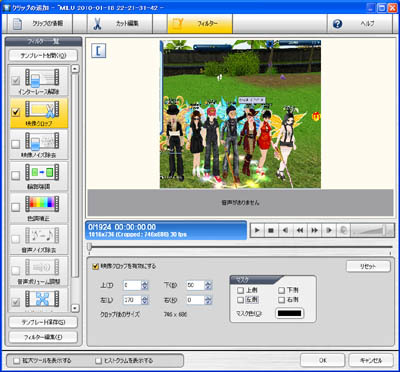Check the 左側 mask checkbox
The height and width of the screenshot is (372, 400).
pyautogui.click(x=240, y=300)
